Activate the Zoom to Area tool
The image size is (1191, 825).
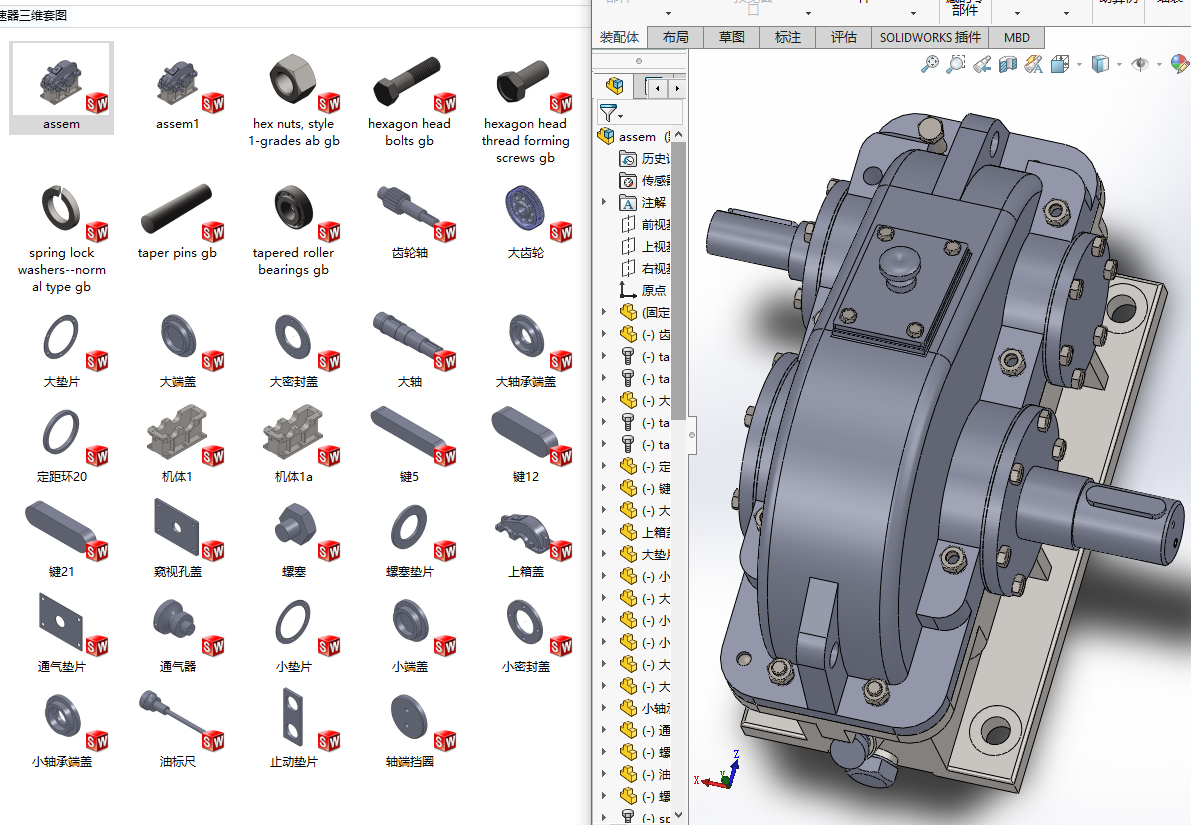(956, 64)
